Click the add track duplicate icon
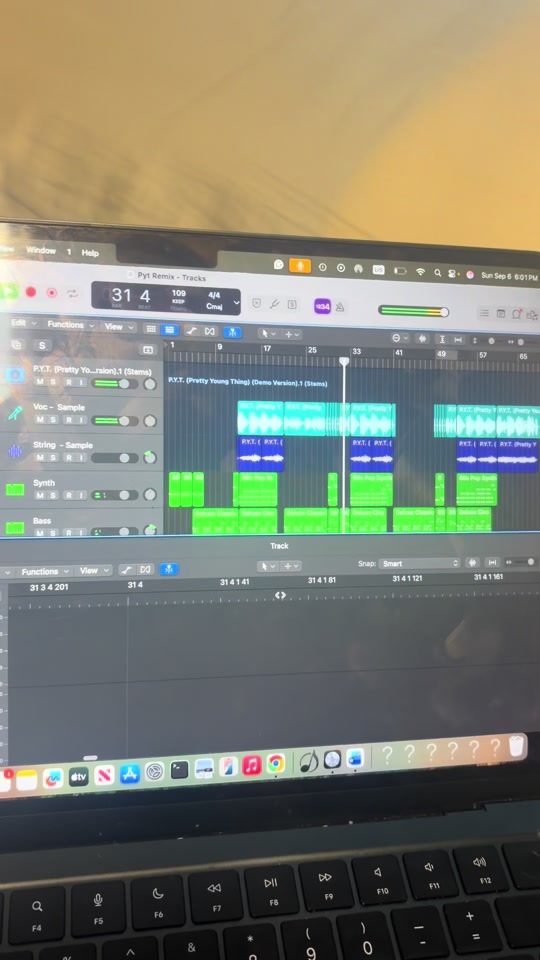The width and height of the screenshot is (540, 960). point(17,345)
